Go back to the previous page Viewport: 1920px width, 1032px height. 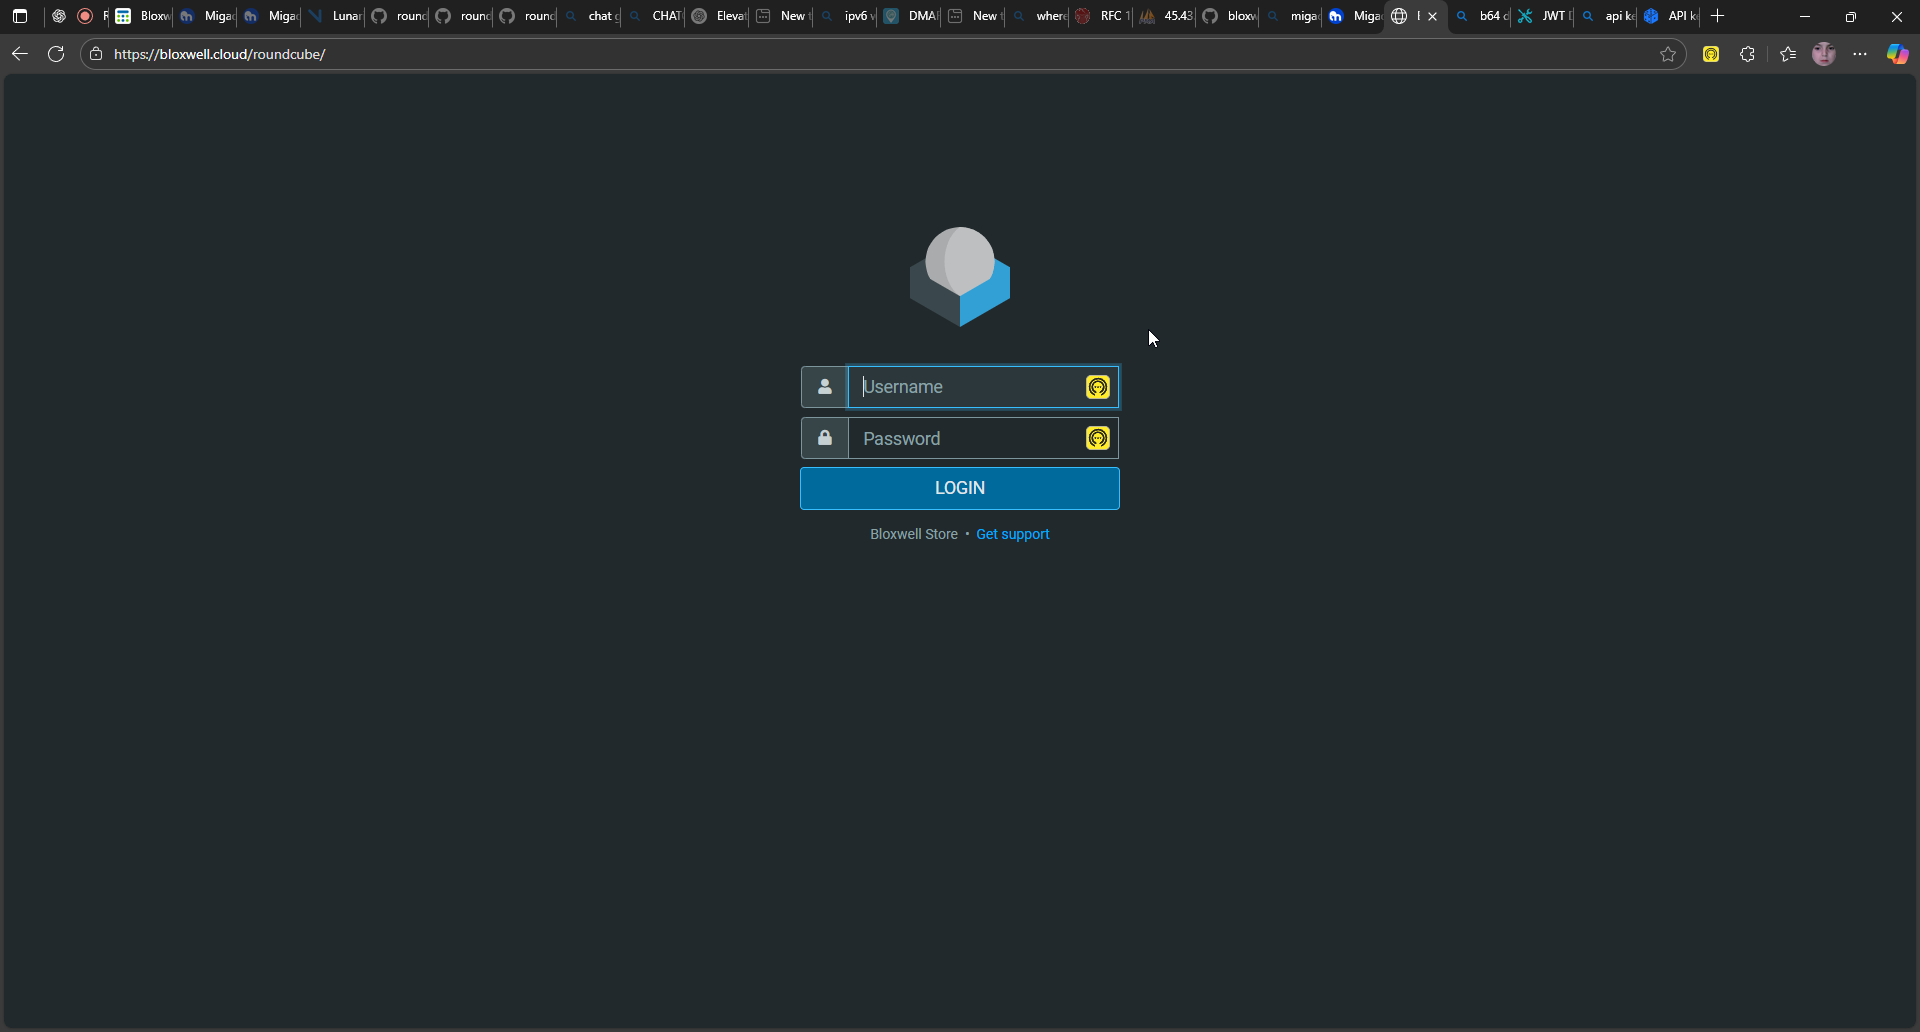[x=20, y=54]
